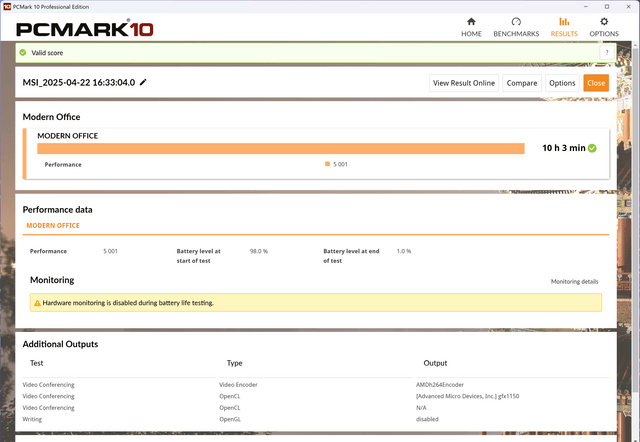
Task: Click the Video Encoder type cell
Action: click(238, 384)
